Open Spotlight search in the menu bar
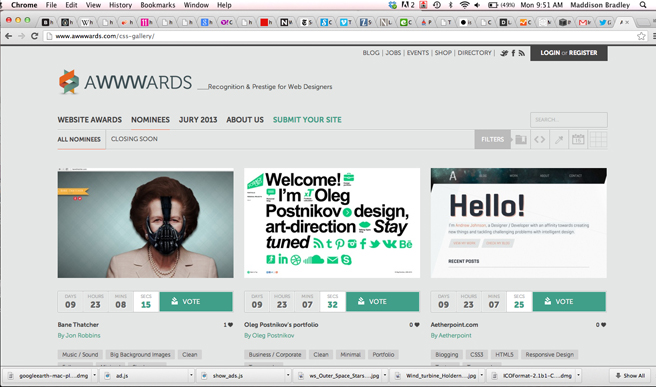Image resolution: width=656 pixels, height=387 pixels. (643, 5)
